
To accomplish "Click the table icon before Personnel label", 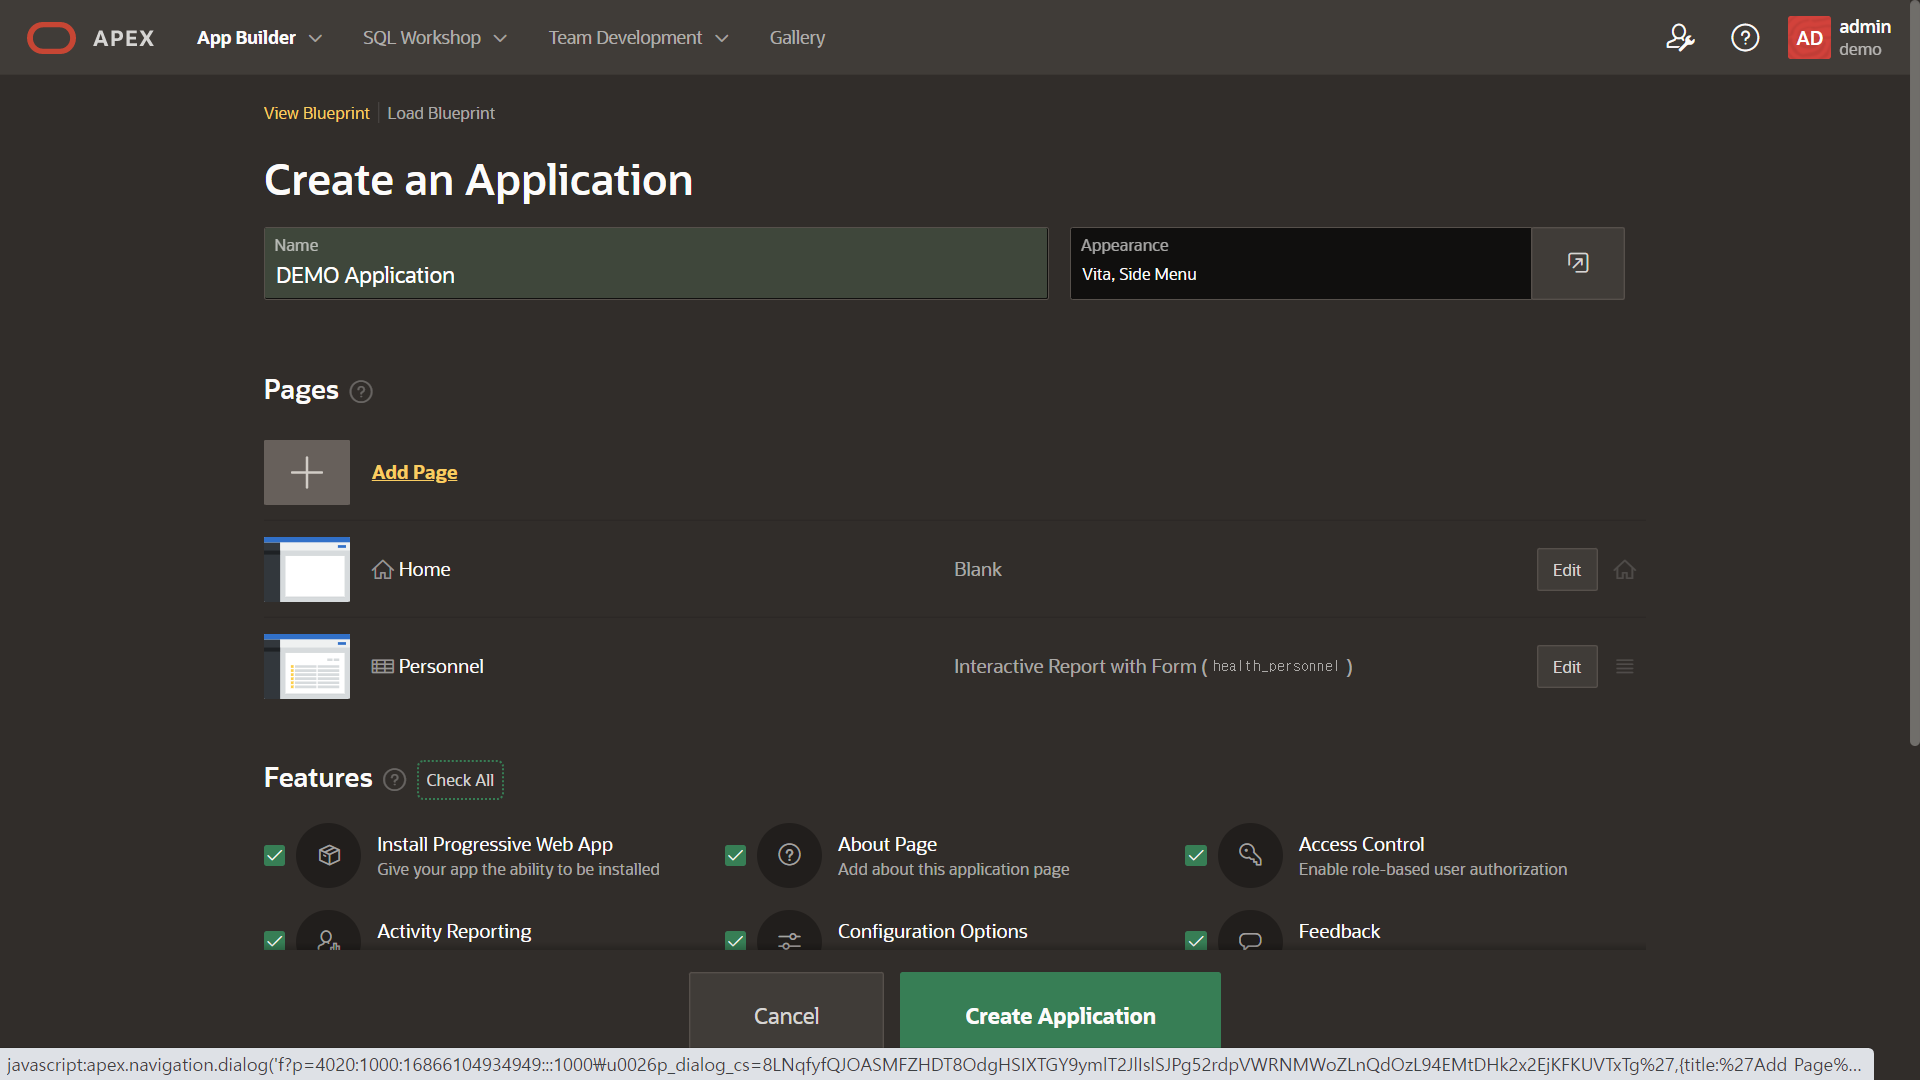I will click(382, 667).
